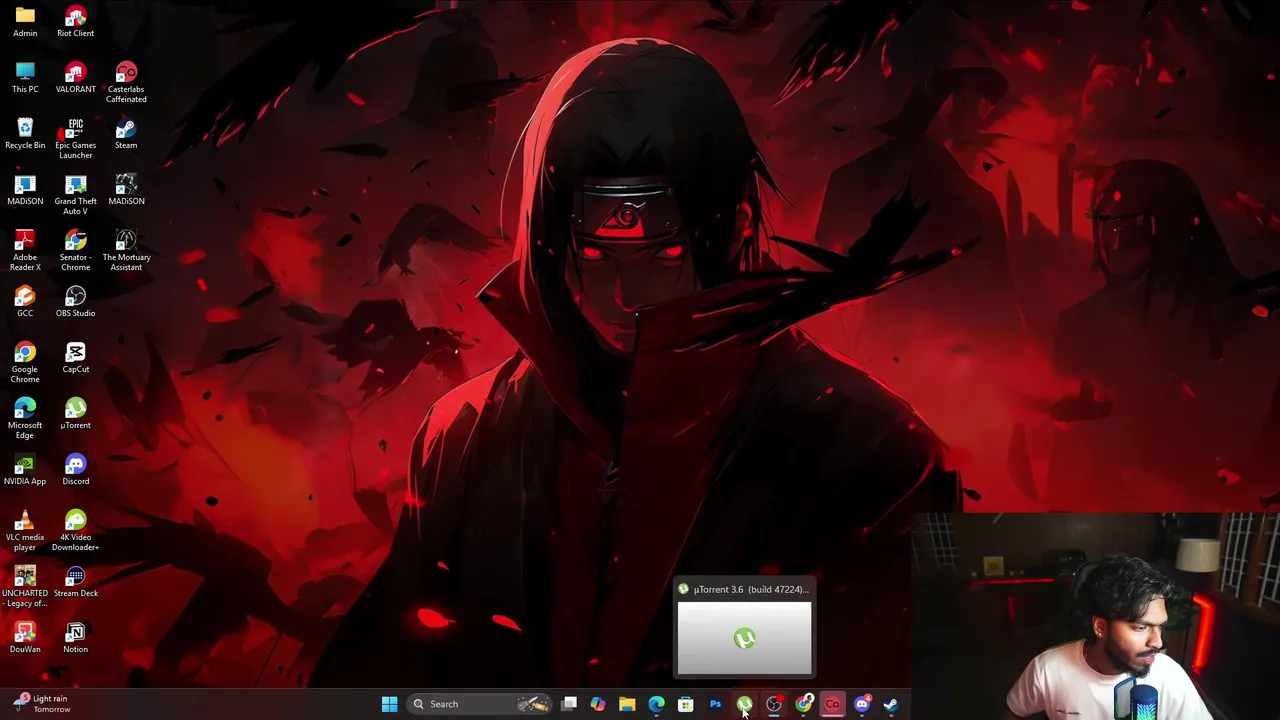
Task: Select the Senator - Chrome shortcut
Action: click(x=75, y=250)
